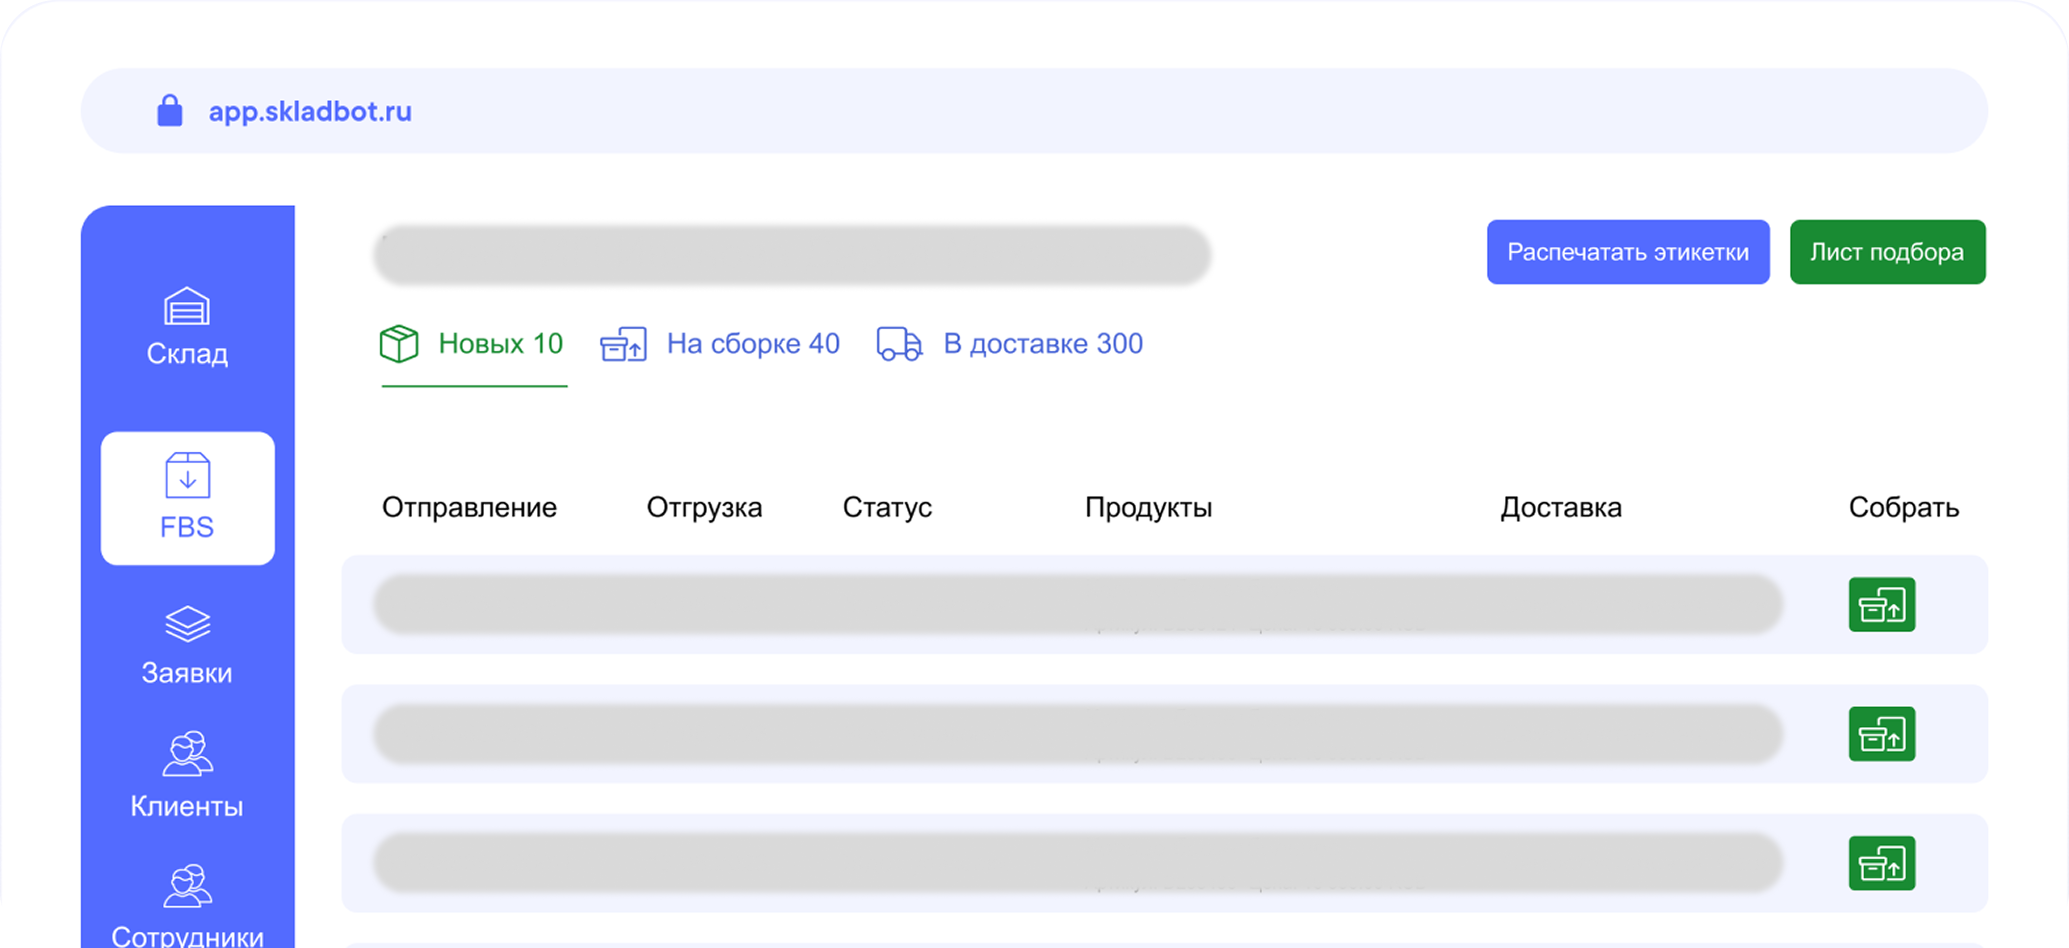Click the Отгрузка column header
The image size is (2069, 948).
tap(704, 507)
